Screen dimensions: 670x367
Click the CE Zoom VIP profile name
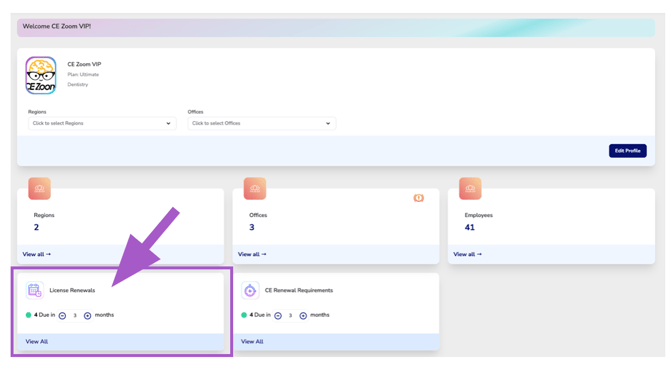coord(84,65)
